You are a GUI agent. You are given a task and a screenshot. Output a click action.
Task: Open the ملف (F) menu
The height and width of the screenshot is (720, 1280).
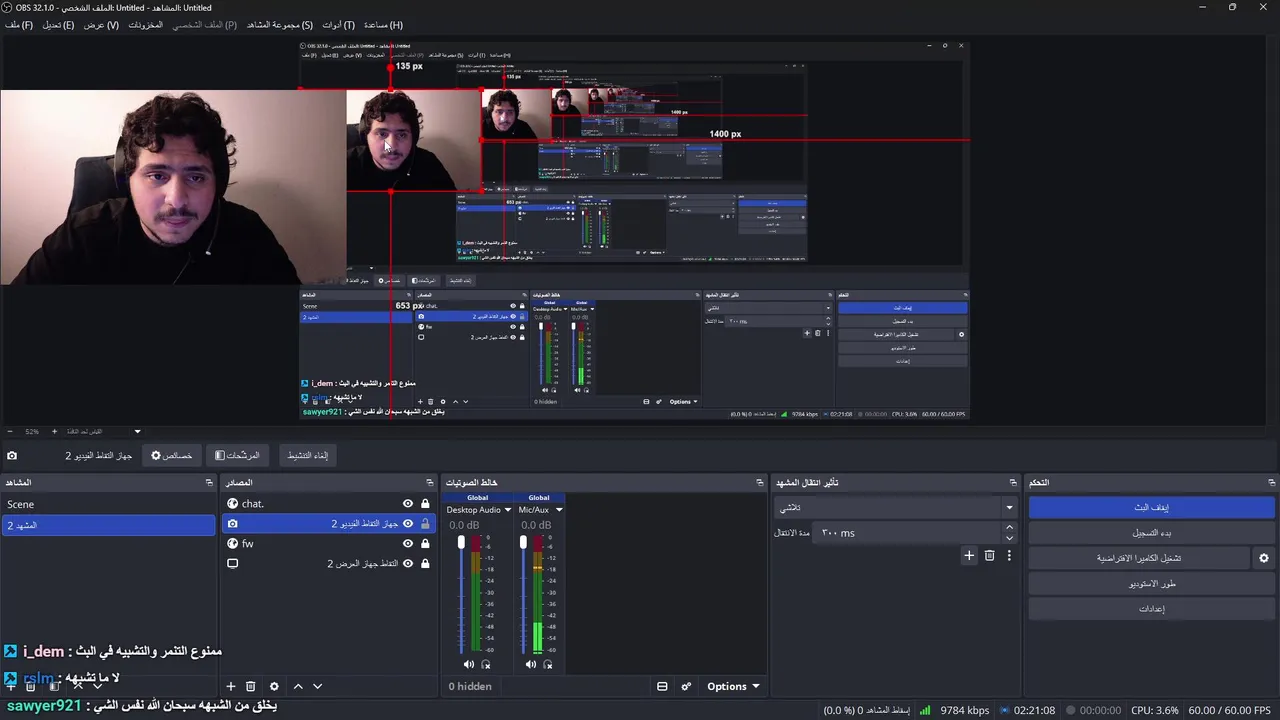point(19,25)
